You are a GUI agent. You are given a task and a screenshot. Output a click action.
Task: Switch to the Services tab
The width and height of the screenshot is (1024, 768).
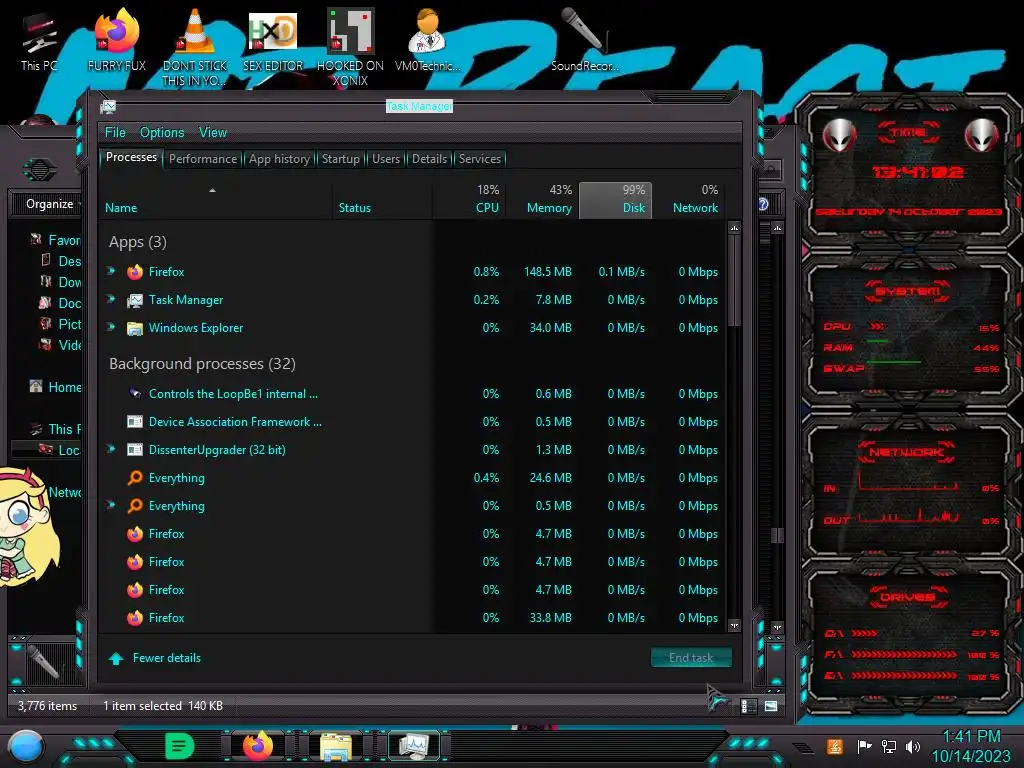tap(480, 159)
